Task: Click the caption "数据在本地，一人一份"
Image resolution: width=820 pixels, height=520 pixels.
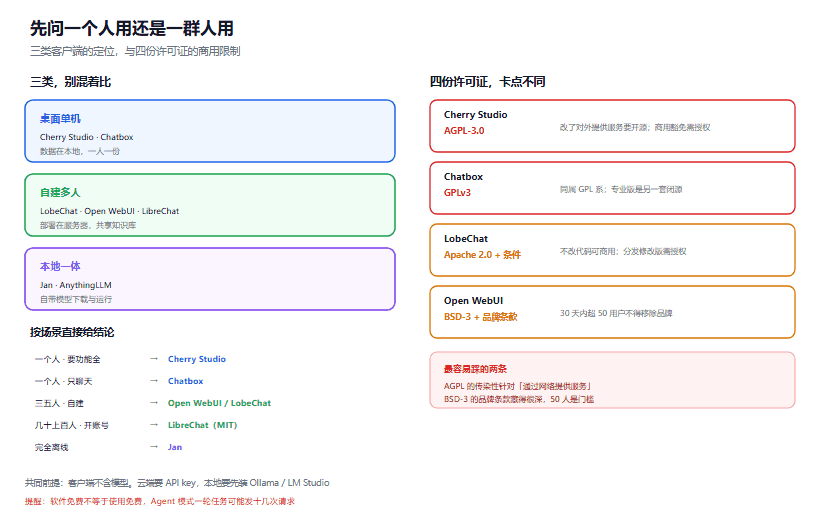Action: coord(79,151)
